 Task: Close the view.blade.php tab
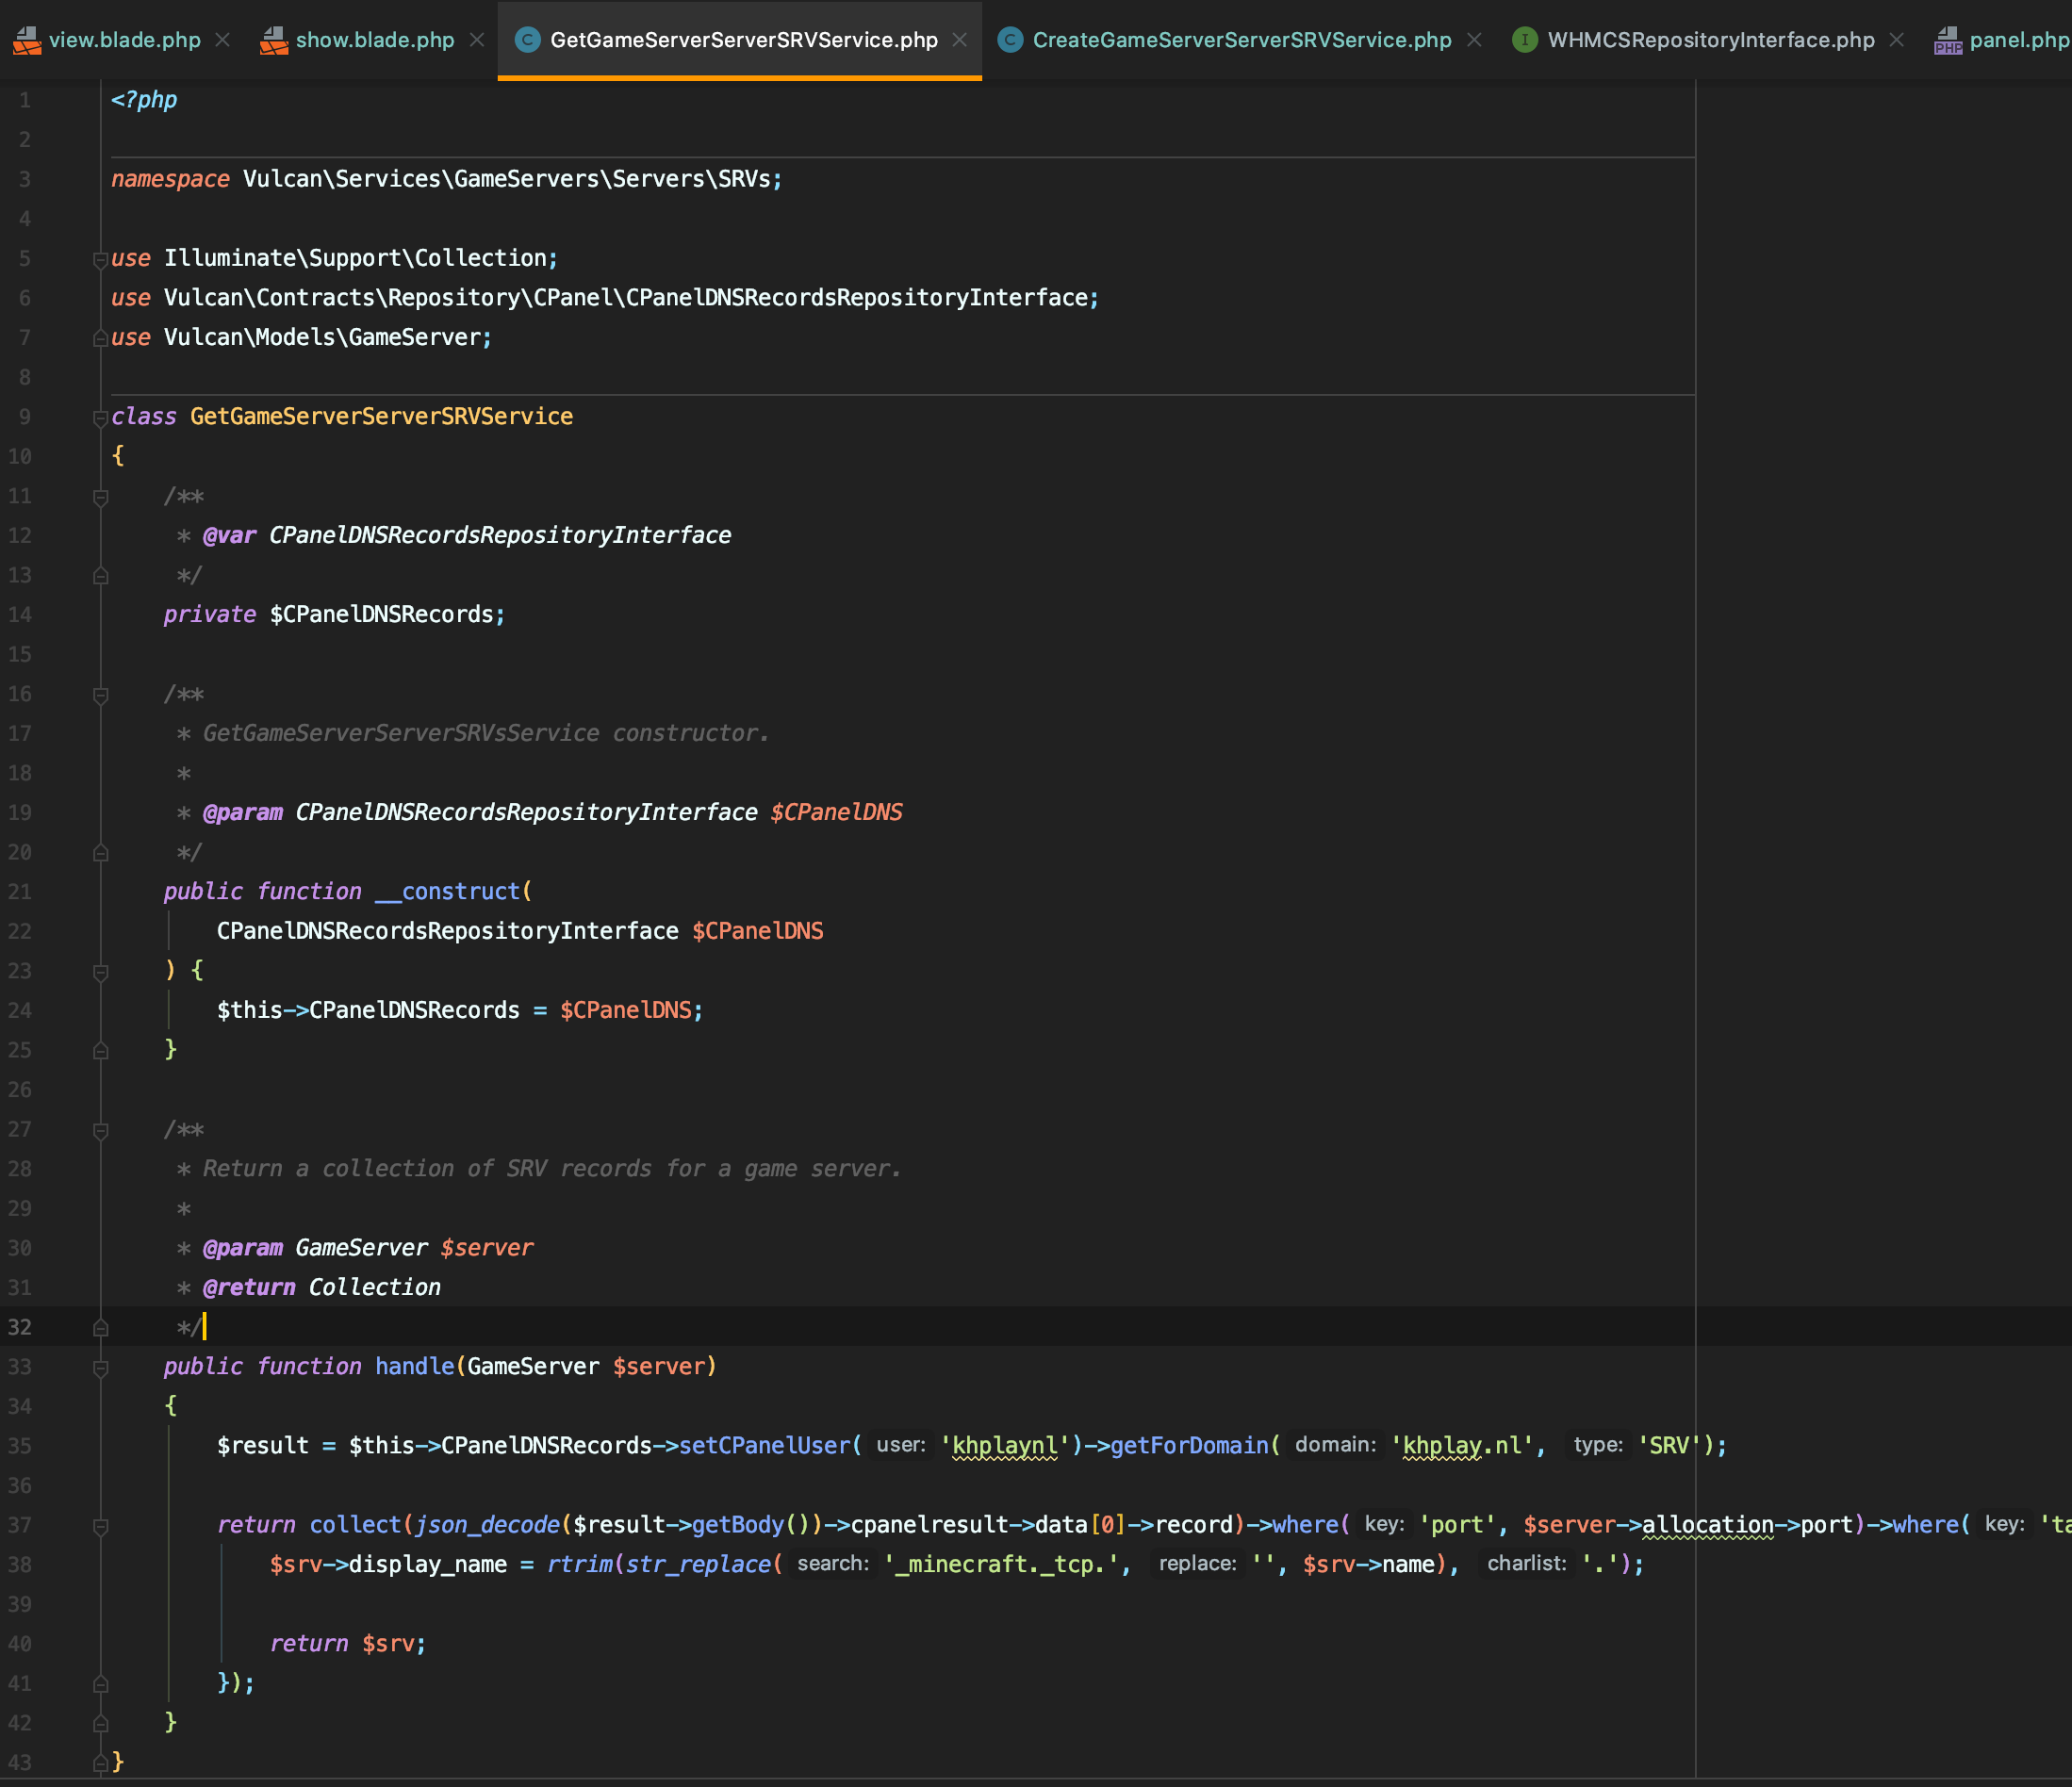(223, 40)
